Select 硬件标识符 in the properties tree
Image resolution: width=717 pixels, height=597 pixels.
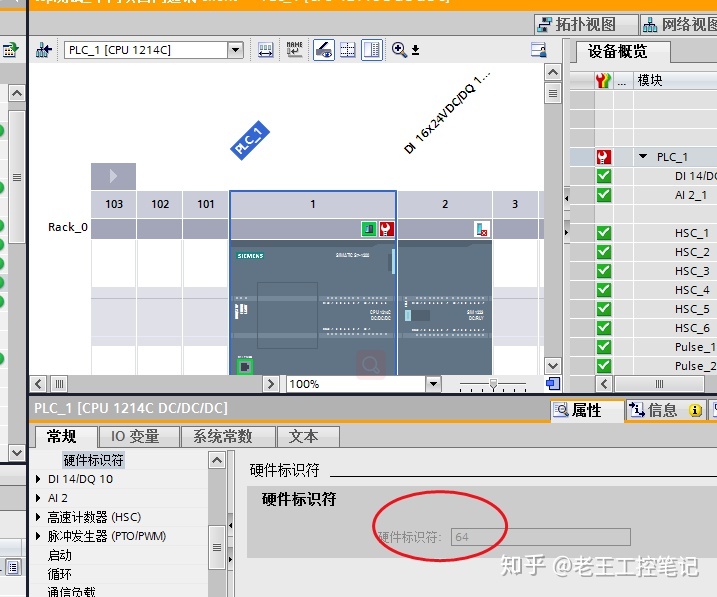coord(93,460)
